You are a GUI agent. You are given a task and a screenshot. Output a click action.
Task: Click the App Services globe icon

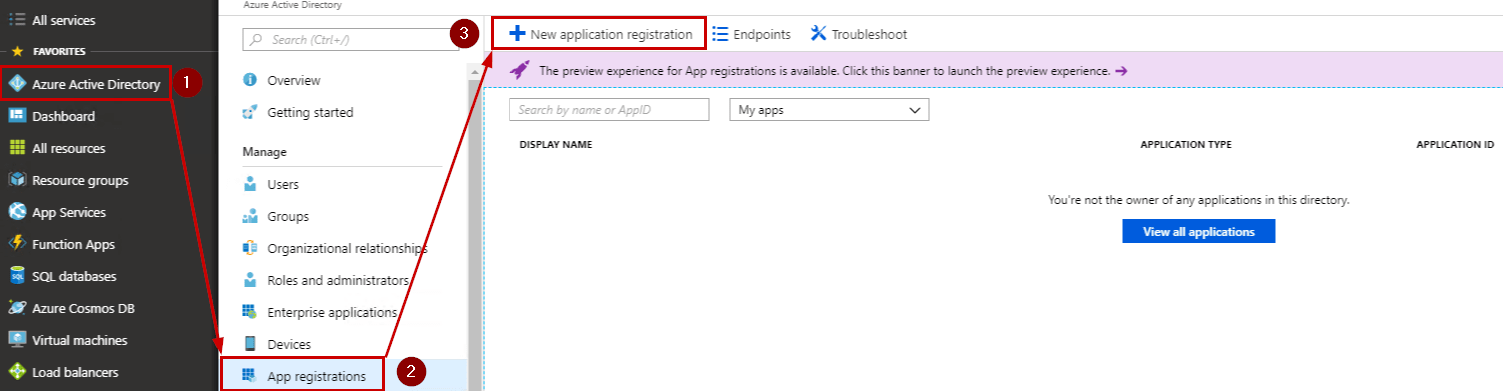pos(17,212)
